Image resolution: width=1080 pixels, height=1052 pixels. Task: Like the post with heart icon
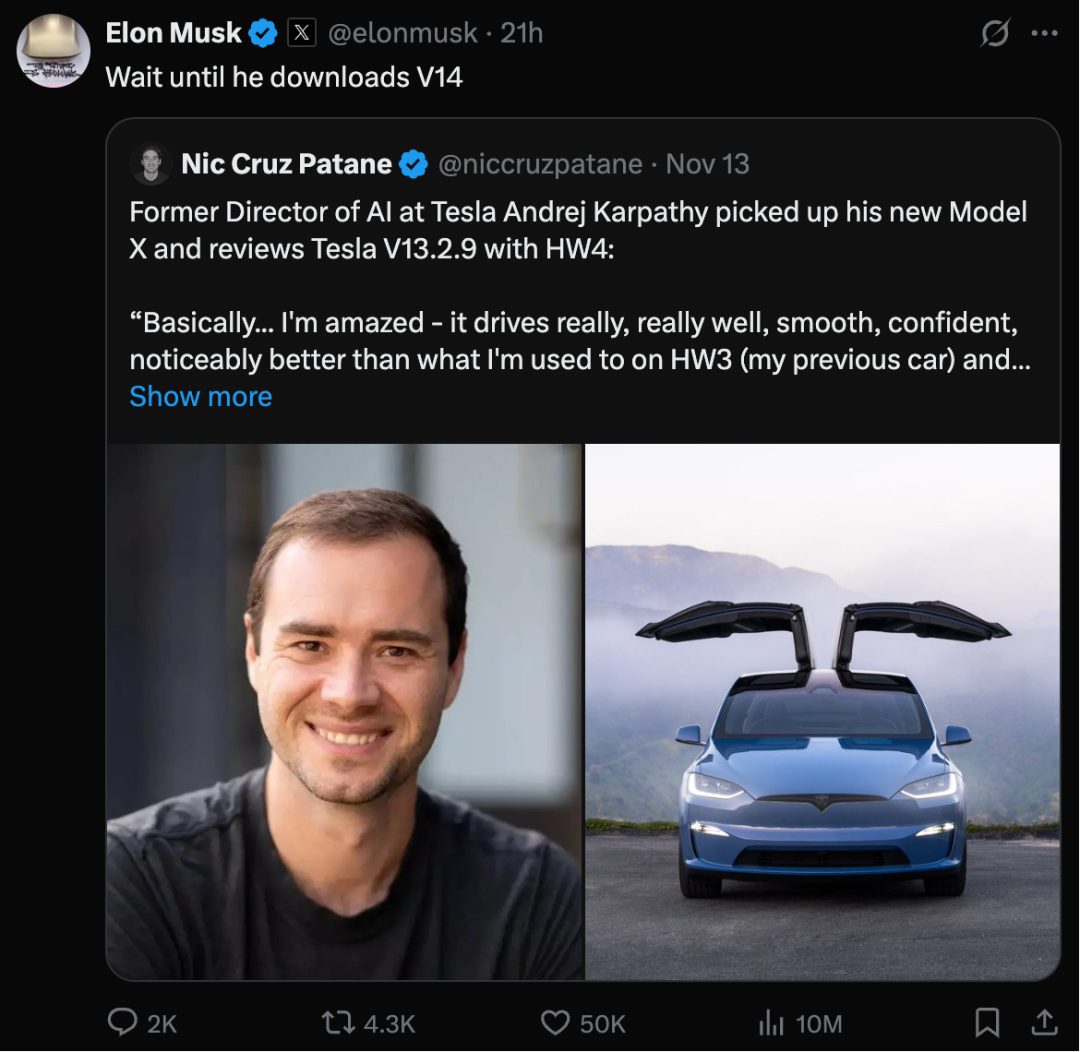click(555, 1022)
